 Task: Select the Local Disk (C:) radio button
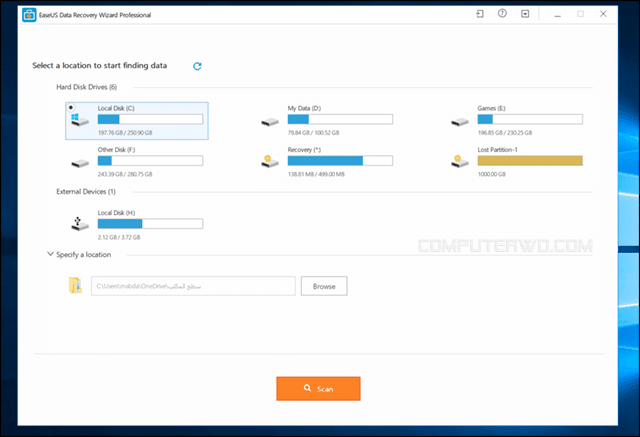[71, 107]
